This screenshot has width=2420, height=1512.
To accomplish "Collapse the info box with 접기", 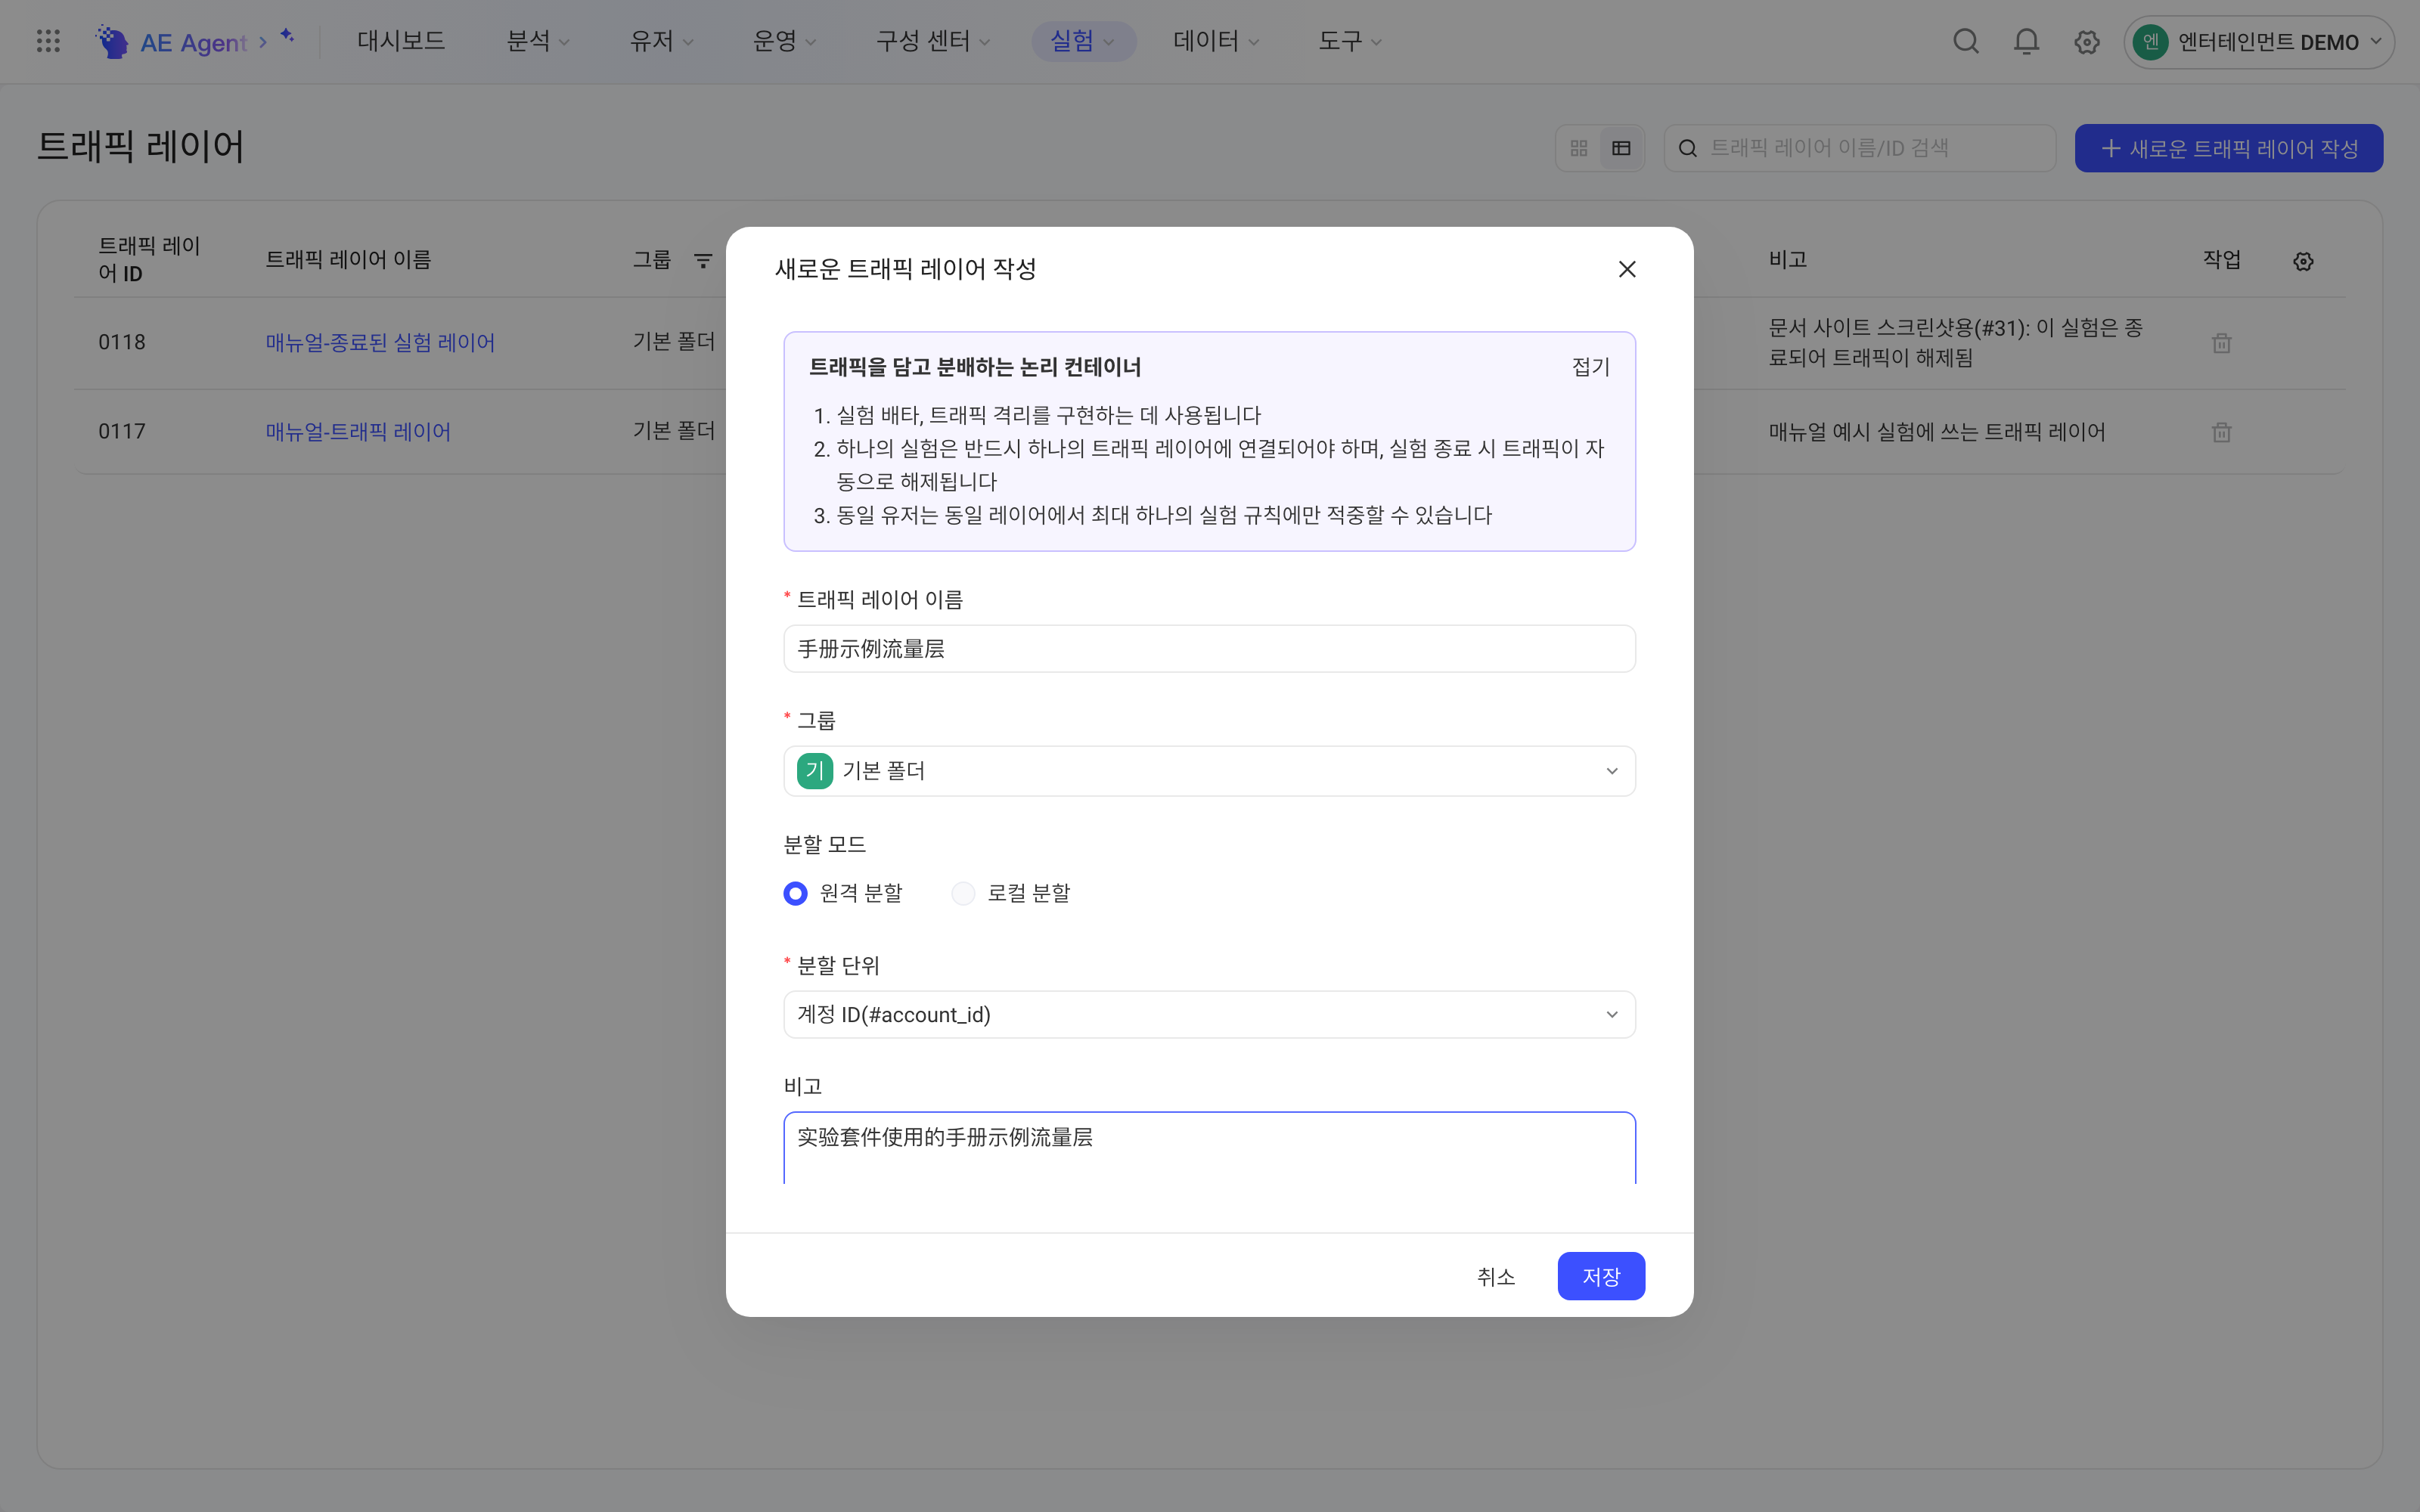I will (1590, 367).
